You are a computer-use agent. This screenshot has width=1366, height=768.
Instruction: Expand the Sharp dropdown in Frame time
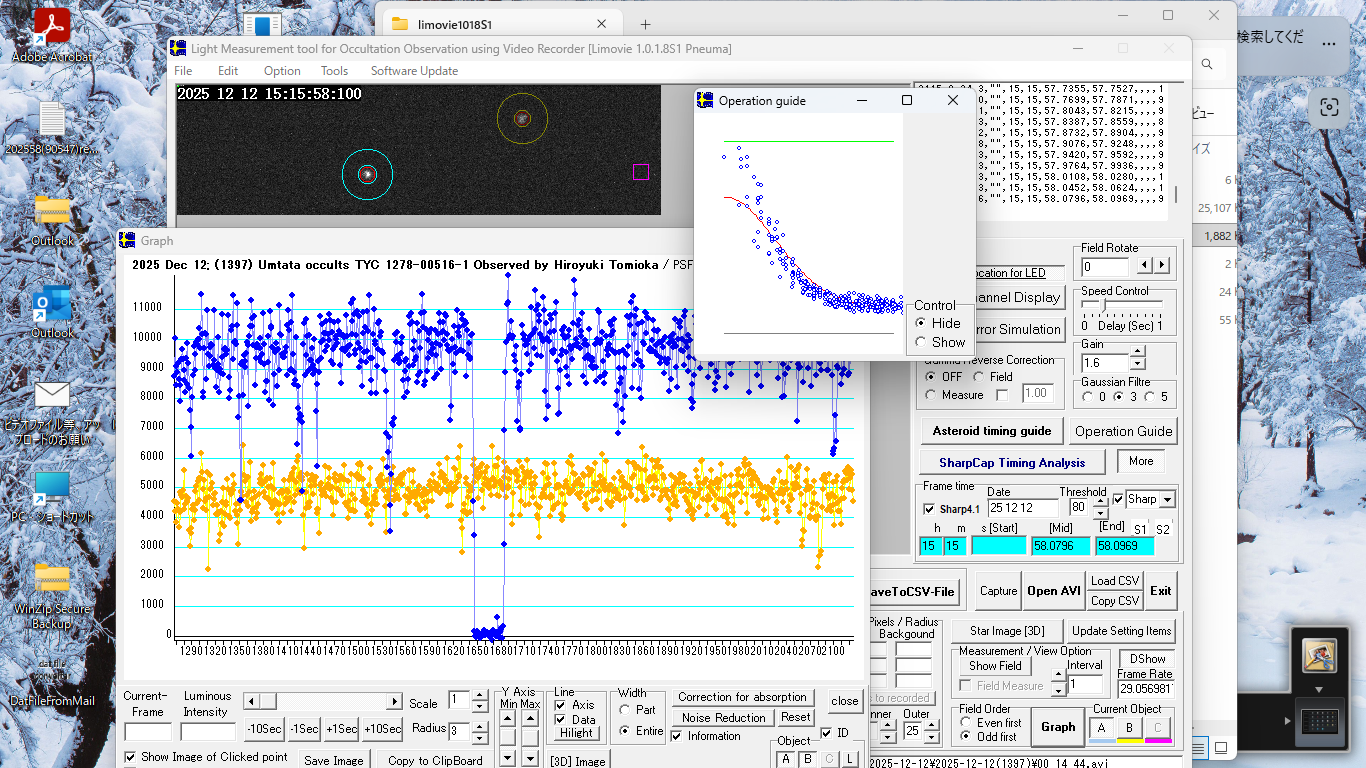tap(1166, 499)
